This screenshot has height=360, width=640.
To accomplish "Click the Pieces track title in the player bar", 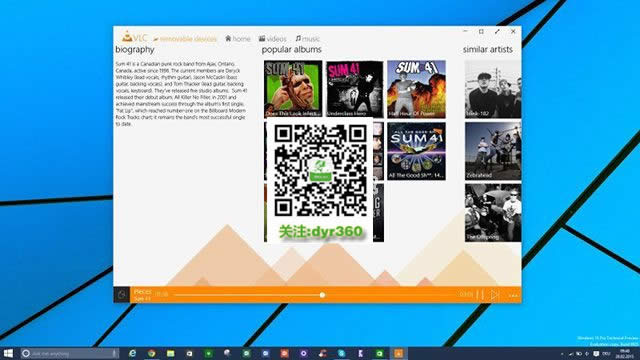I will point(142,292).
